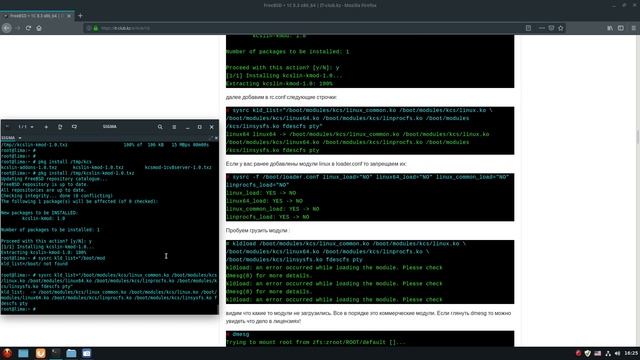Open the system start menu icon
Viewport: 640px width, 360px height.
coord(7,353)
